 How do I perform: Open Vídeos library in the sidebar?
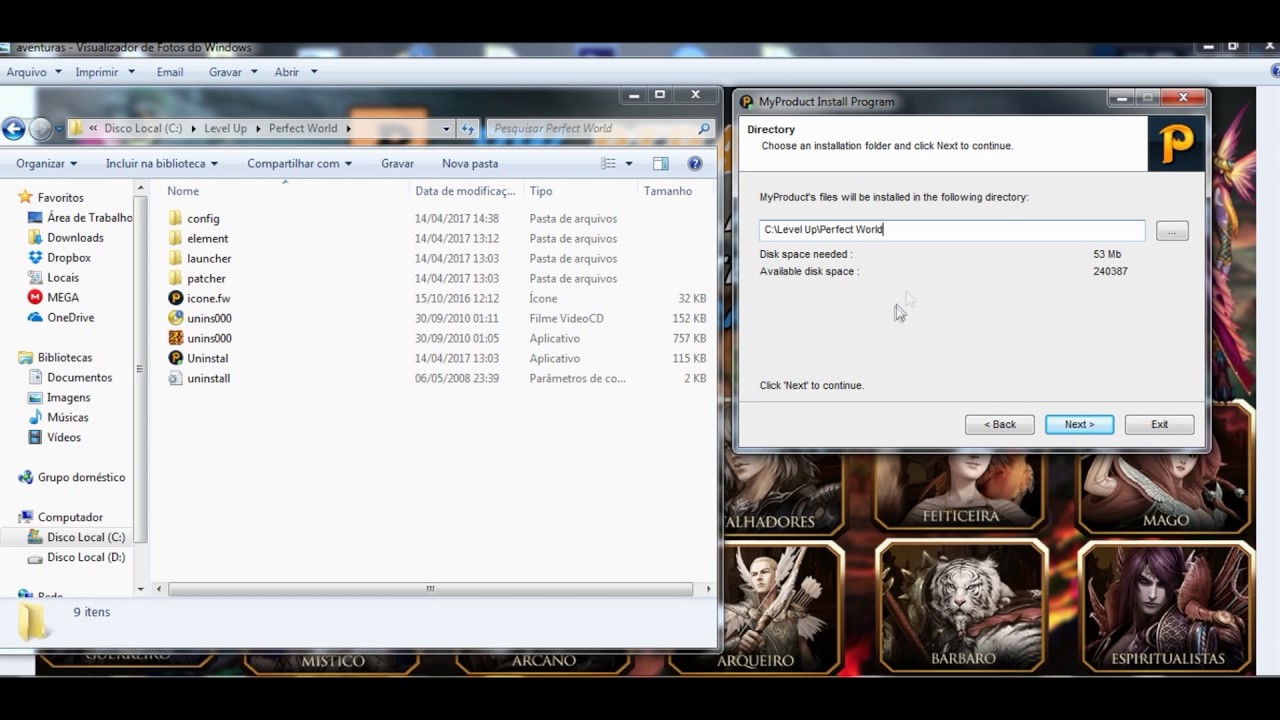coord(54,437)
